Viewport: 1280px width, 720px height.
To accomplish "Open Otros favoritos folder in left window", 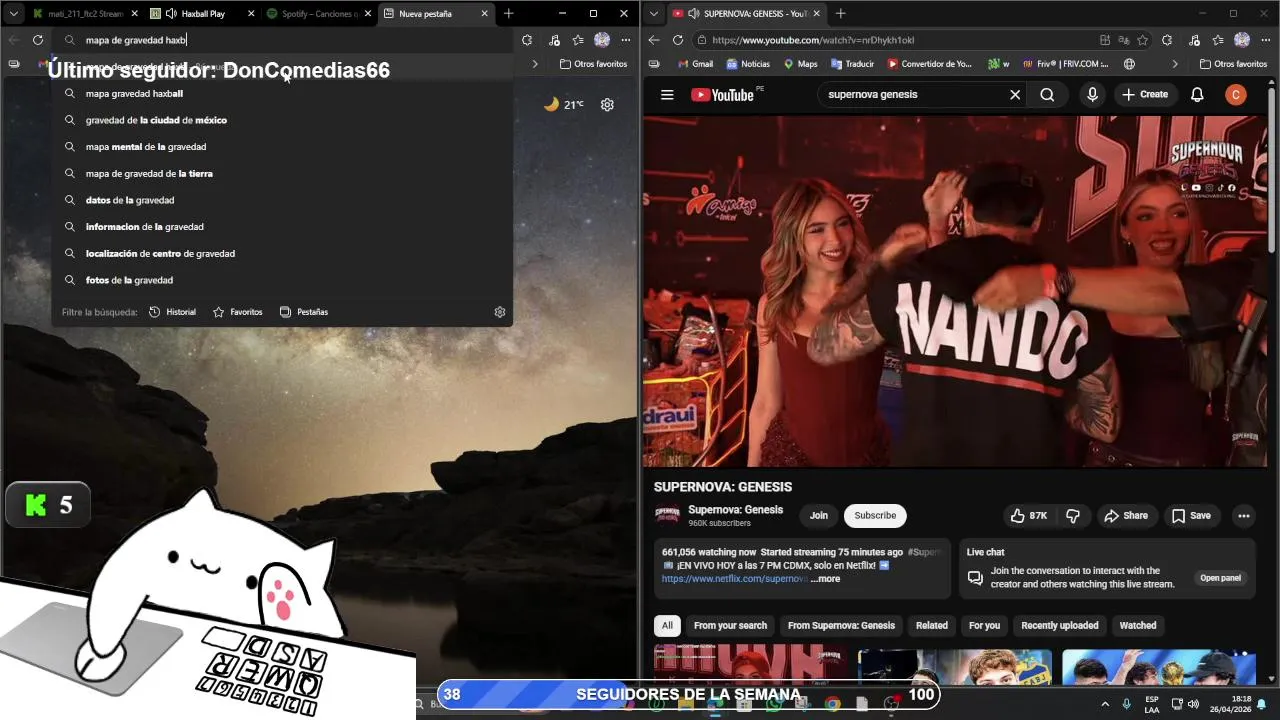I will pos(593,64).
